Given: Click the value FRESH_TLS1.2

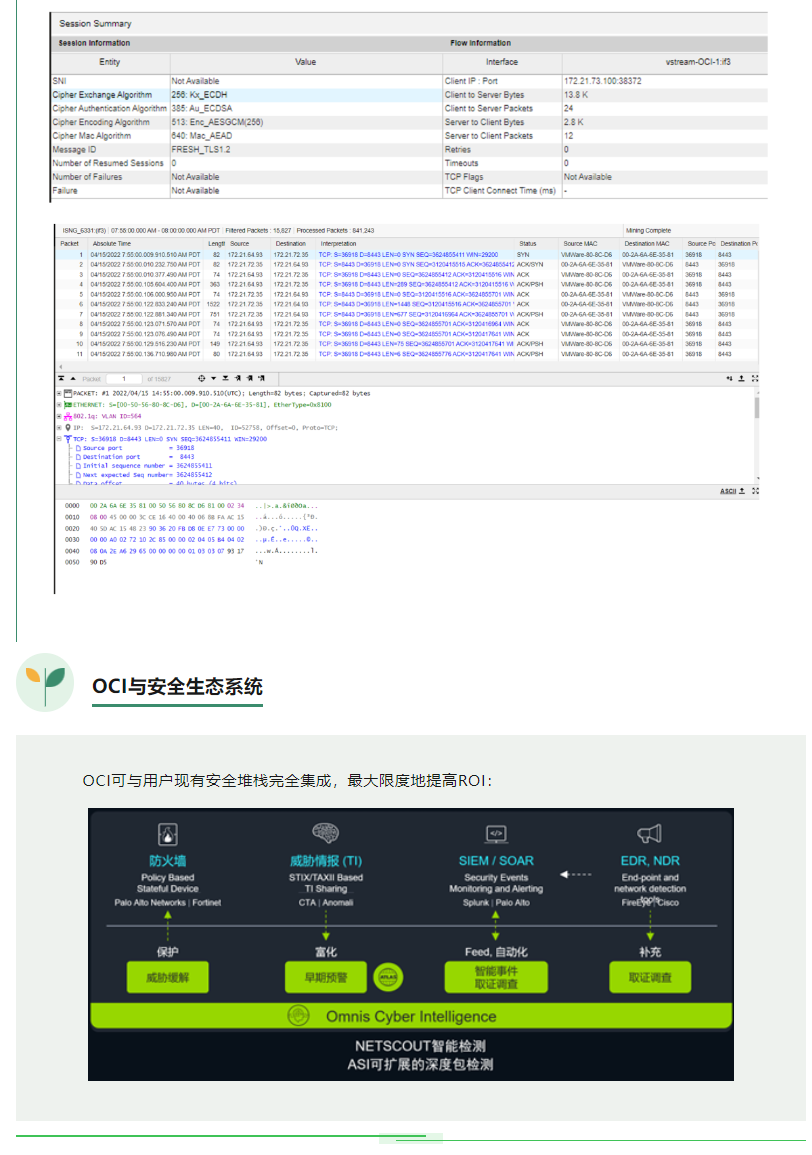Looking at the screenshot, I should pyautogui.click(x=201, y=150).
